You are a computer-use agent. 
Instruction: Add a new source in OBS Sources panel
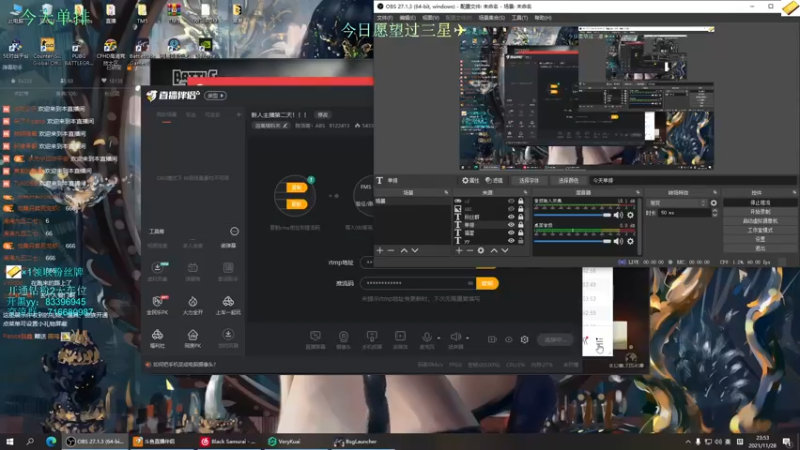coord(459,251)
